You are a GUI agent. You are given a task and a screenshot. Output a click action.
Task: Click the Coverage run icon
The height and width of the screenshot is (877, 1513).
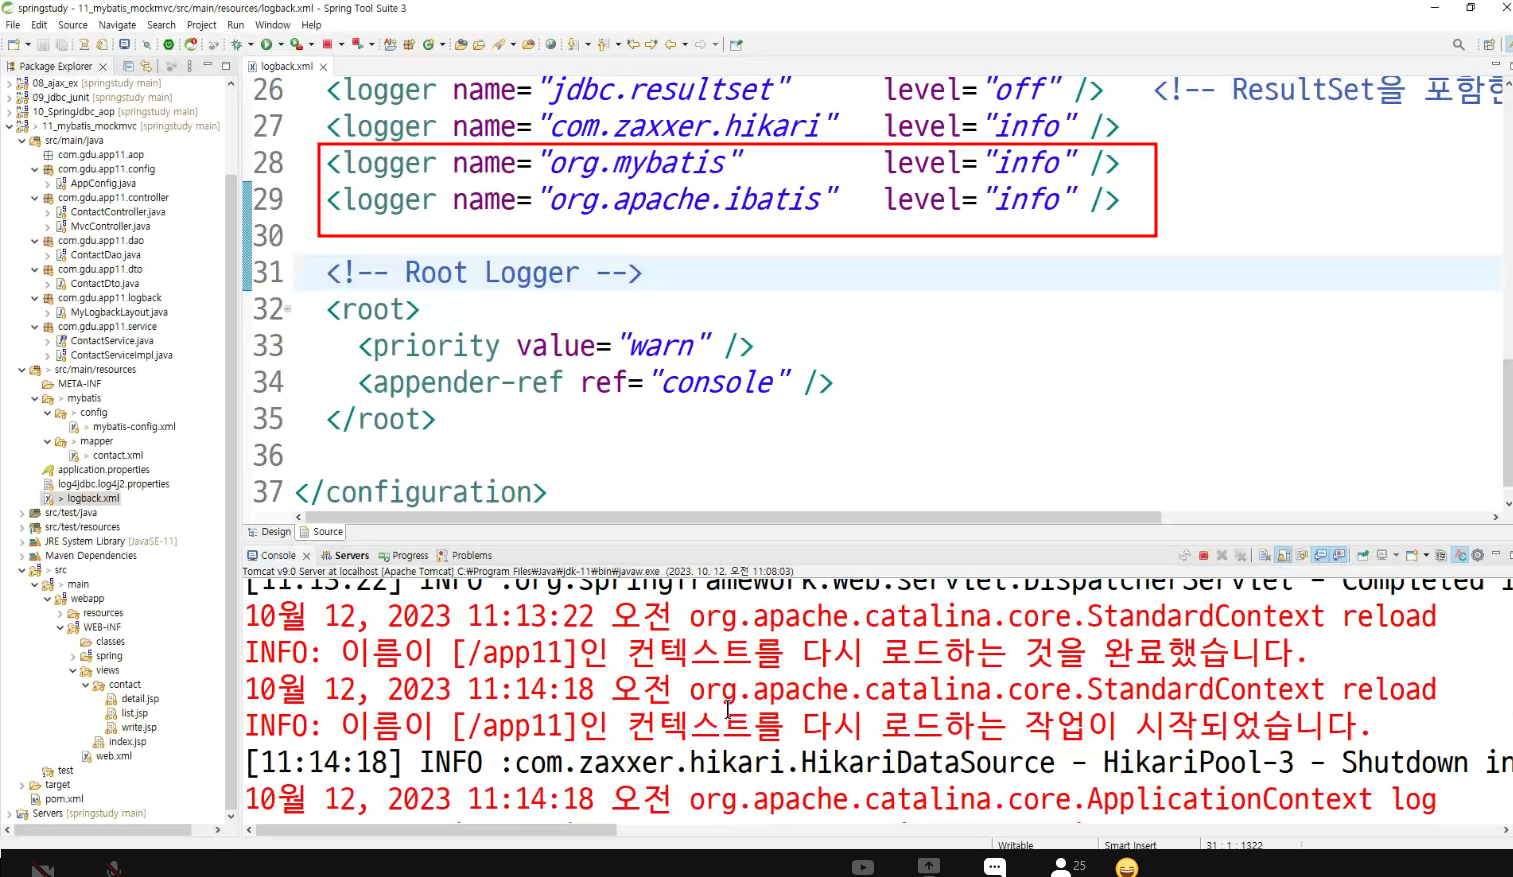296,44
